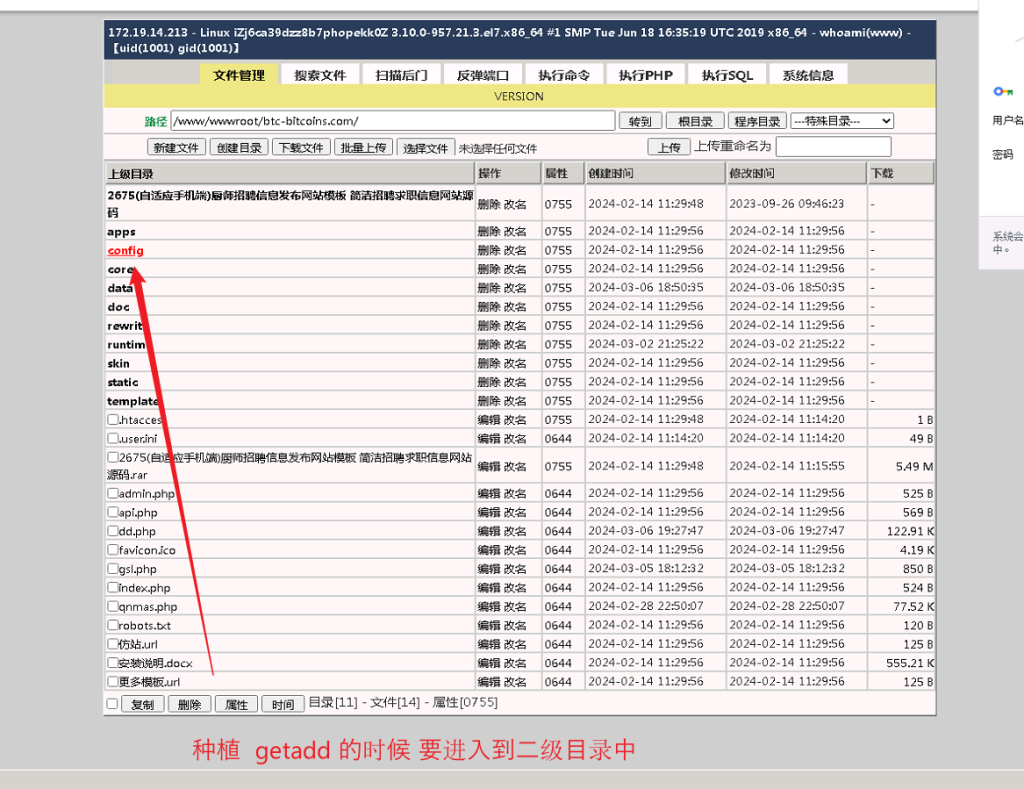The image size is (1024, 789).
Task: Toggle the select-all checkbox beside 复制
Action: point(112,704)
